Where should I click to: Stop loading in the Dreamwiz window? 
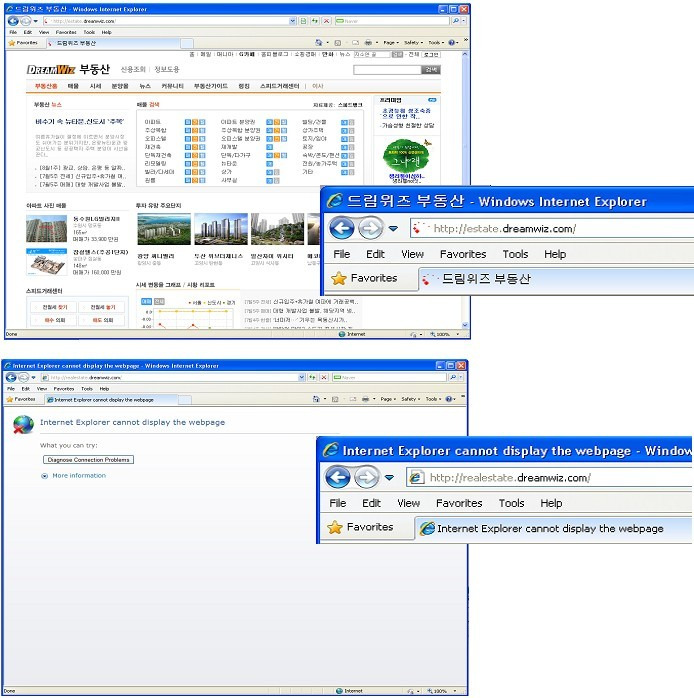pos(326,21)
